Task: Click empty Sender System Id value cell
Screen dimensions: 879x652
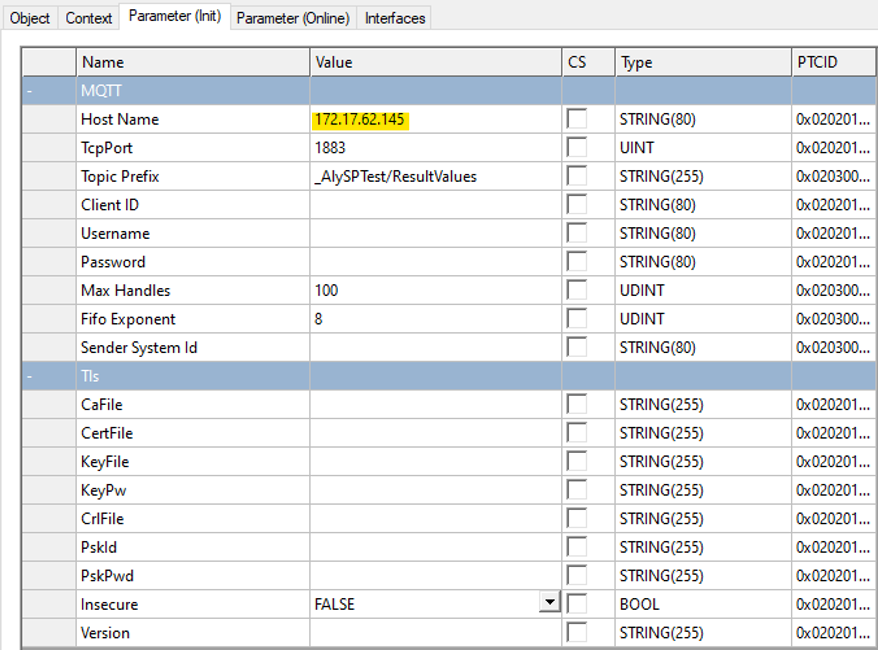Action: click(436, 348)
